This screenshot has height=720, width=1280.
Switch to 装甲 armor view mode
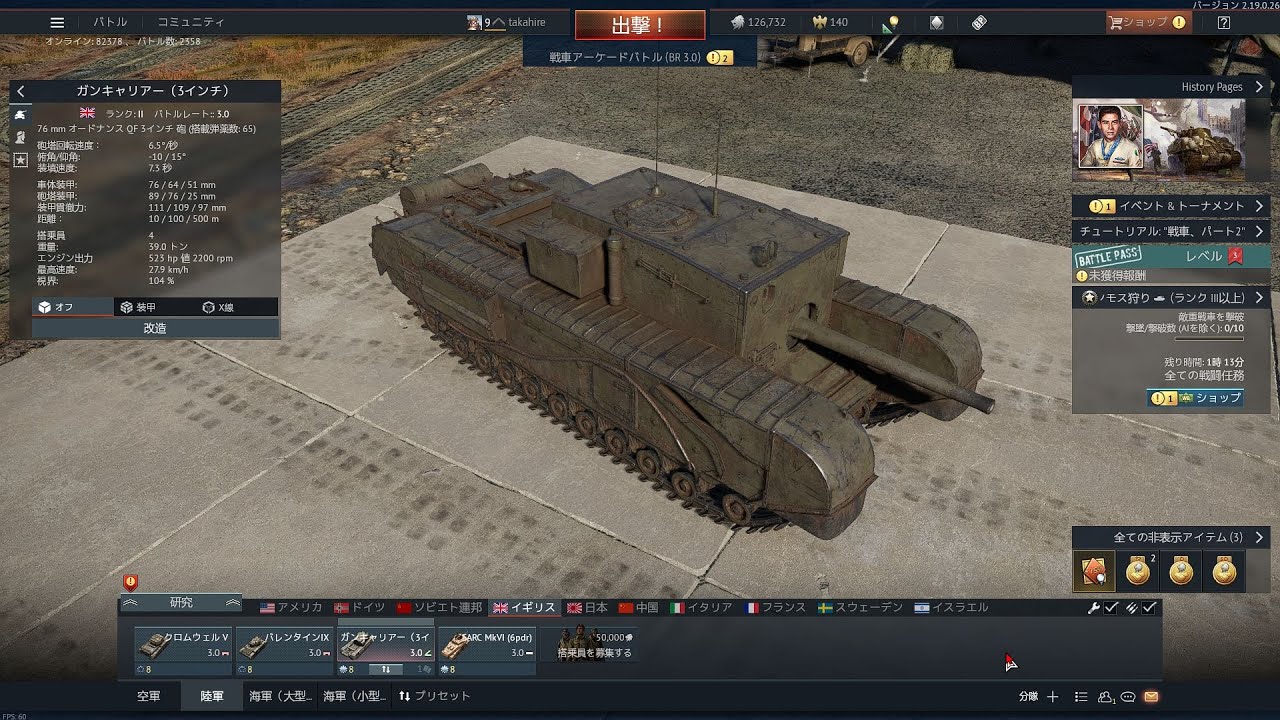[154, 307]
